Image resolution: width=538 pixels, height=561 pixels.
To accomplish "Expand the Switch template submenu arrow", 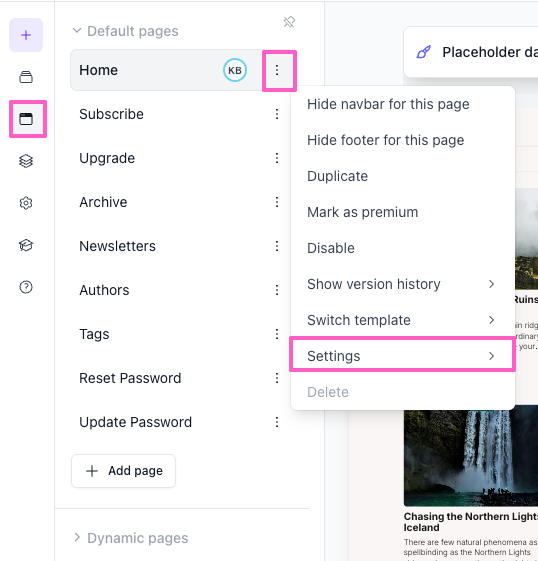I will pos(491,320).
